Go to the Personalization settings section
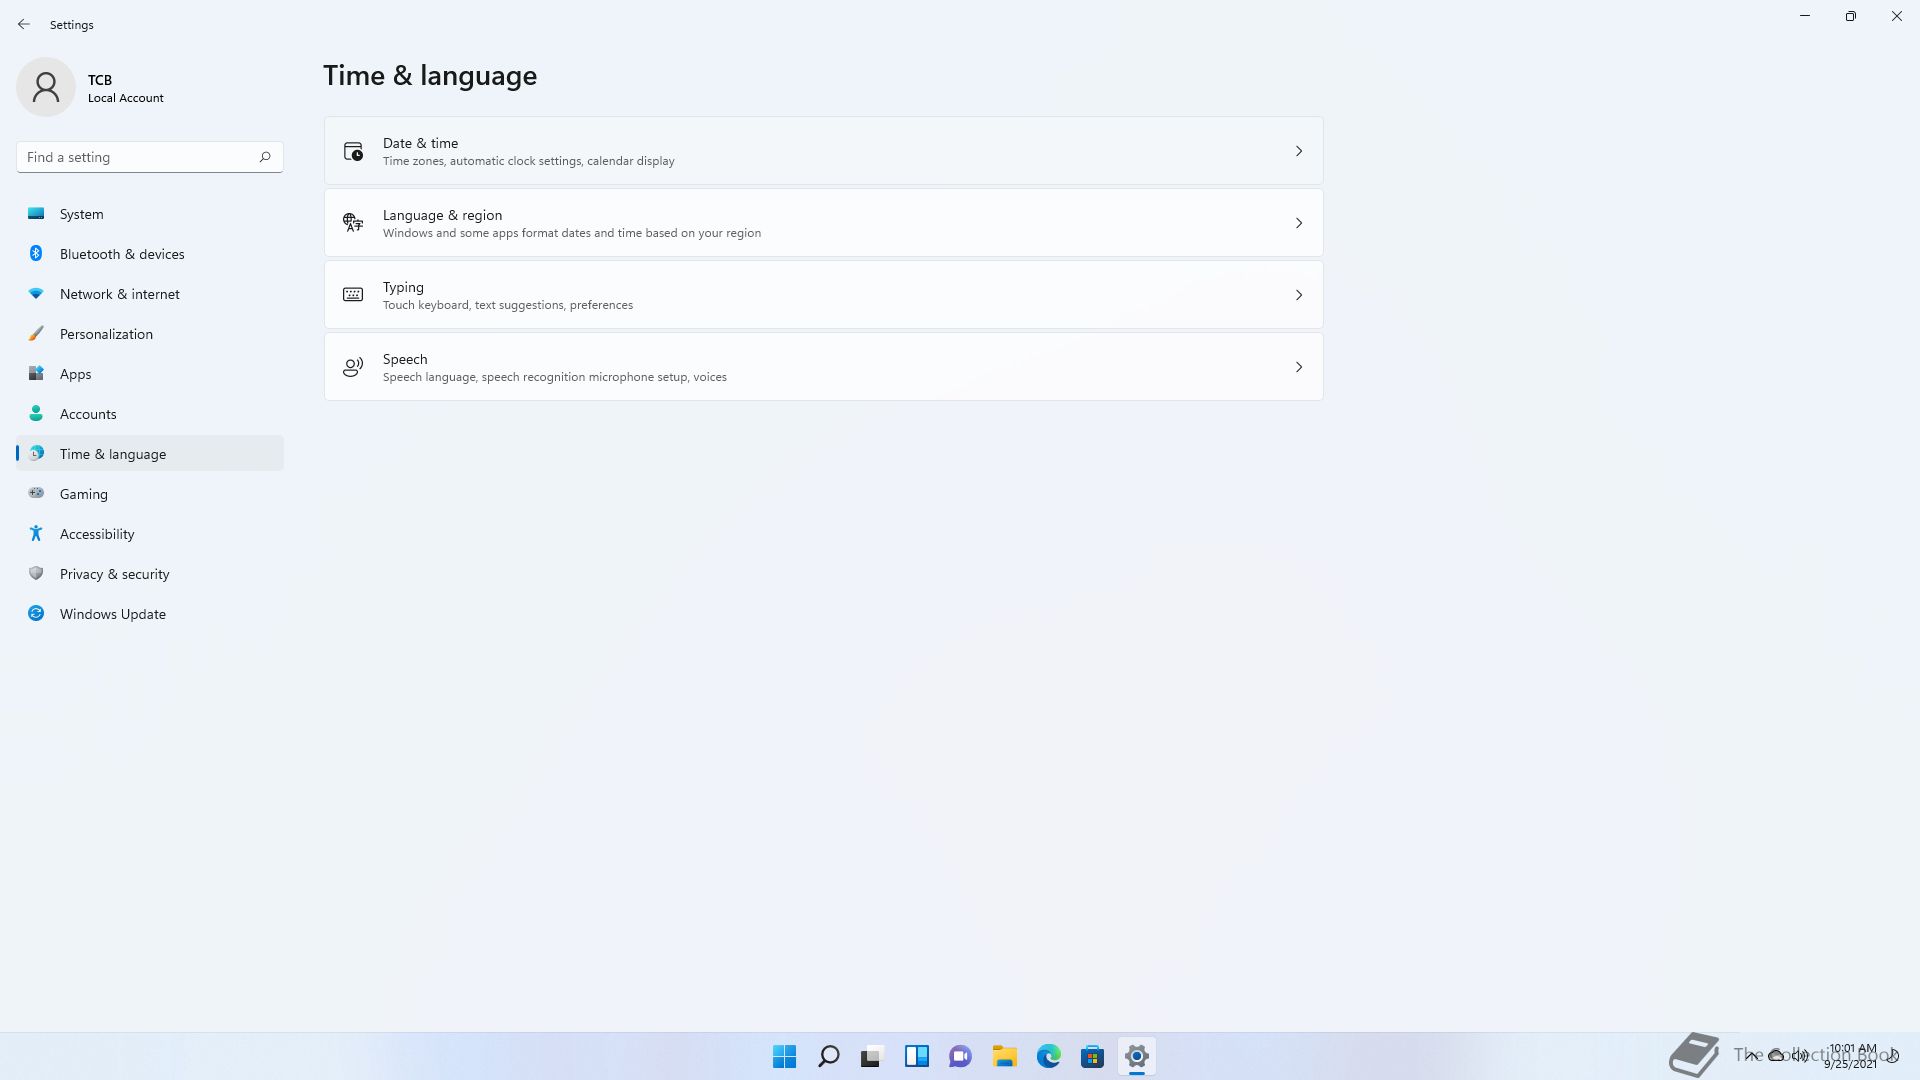Image resolution: width=1920 pixels, height=1080 pixels. point(106,334)
